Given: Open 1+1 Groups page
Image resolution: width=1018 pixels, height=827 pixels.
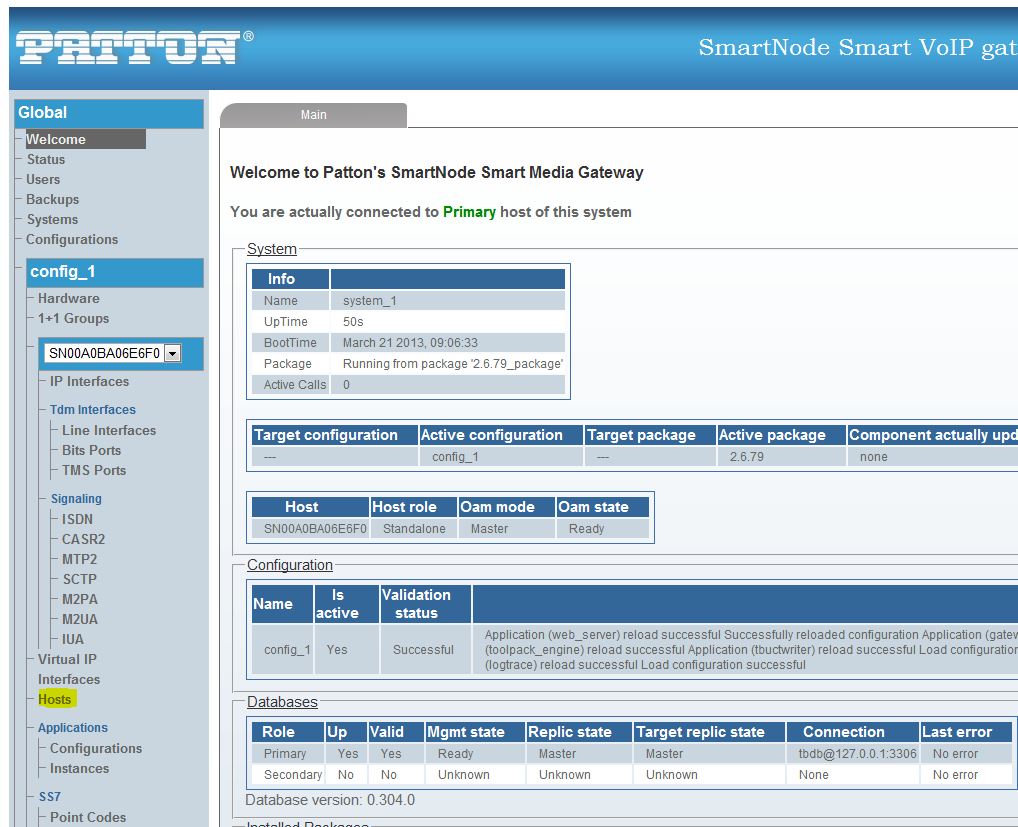Looking at the screenshot, I should 73,319.
